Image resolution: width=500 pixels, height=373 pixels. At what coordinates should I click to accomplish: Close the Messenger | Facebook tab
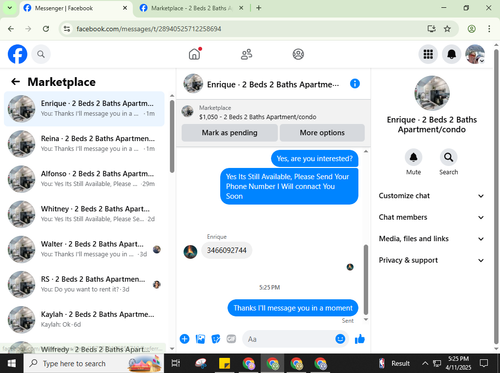[x=125, y=8]
